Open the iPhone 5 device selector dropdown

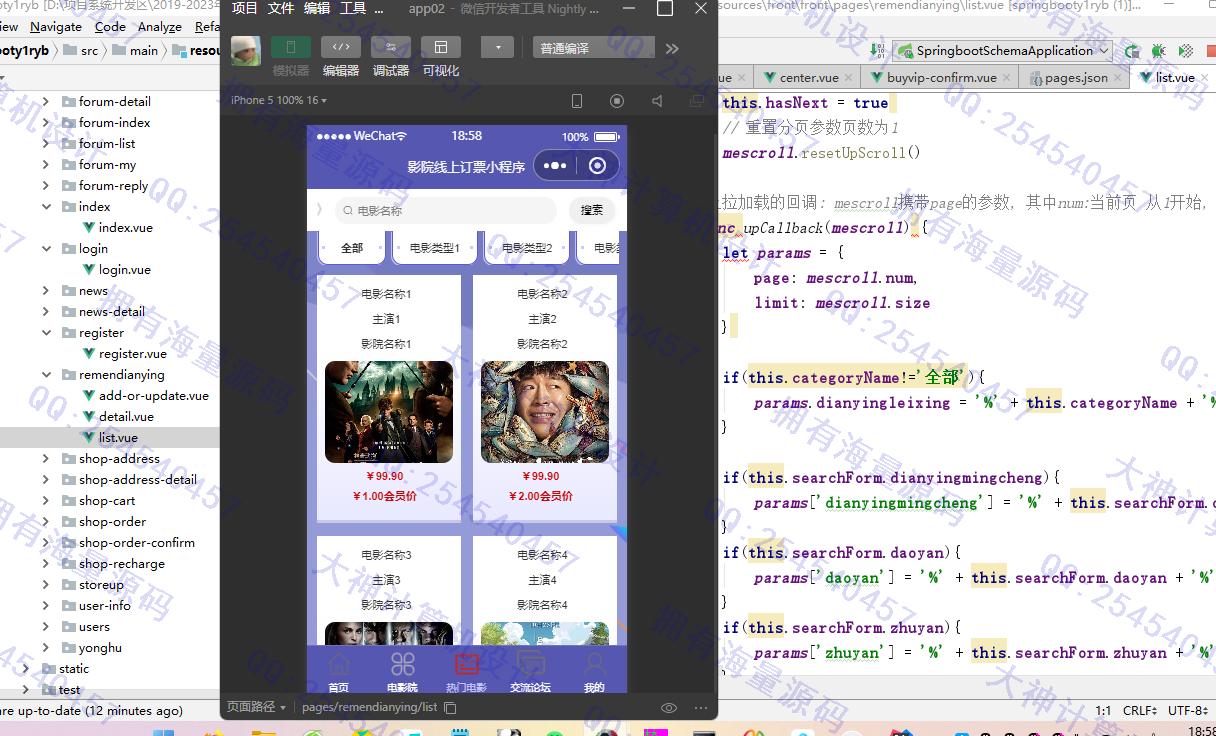click(x=279, y=100)
